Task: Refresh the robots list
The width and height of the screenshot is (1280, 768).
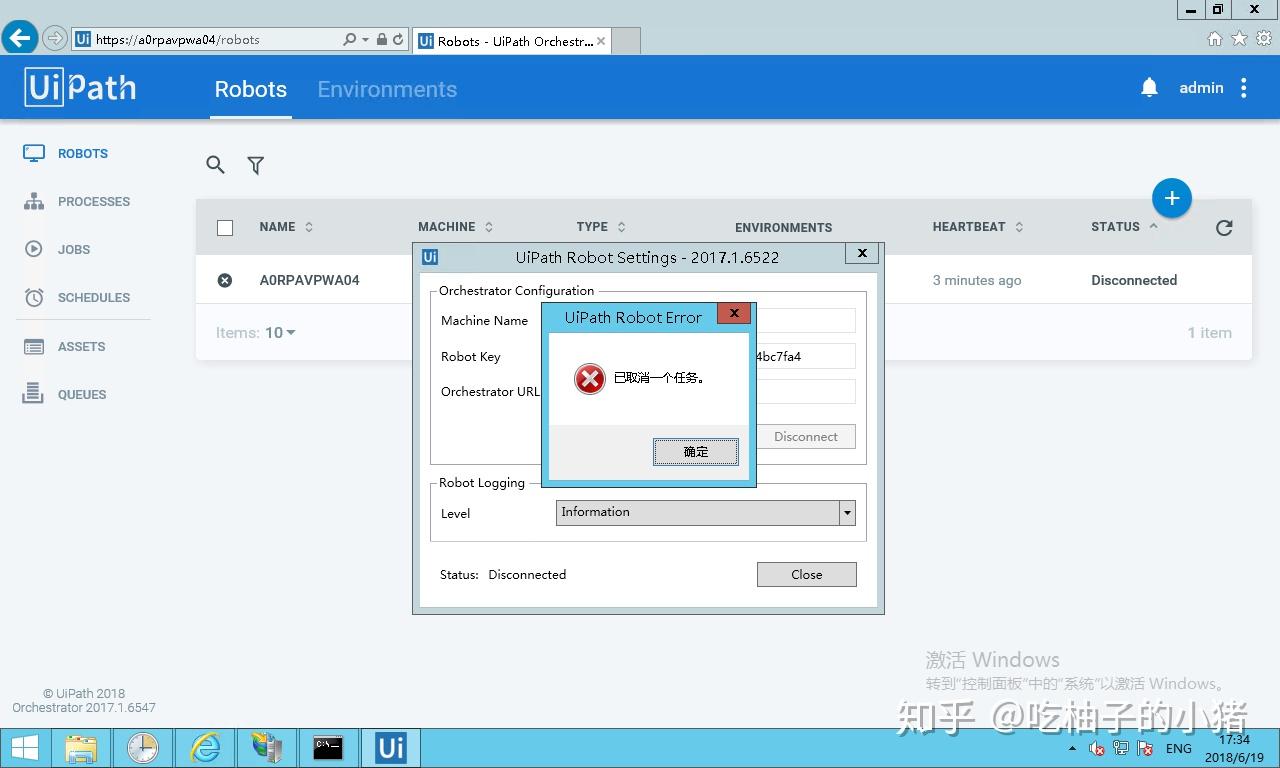Action: point(1224,228)
